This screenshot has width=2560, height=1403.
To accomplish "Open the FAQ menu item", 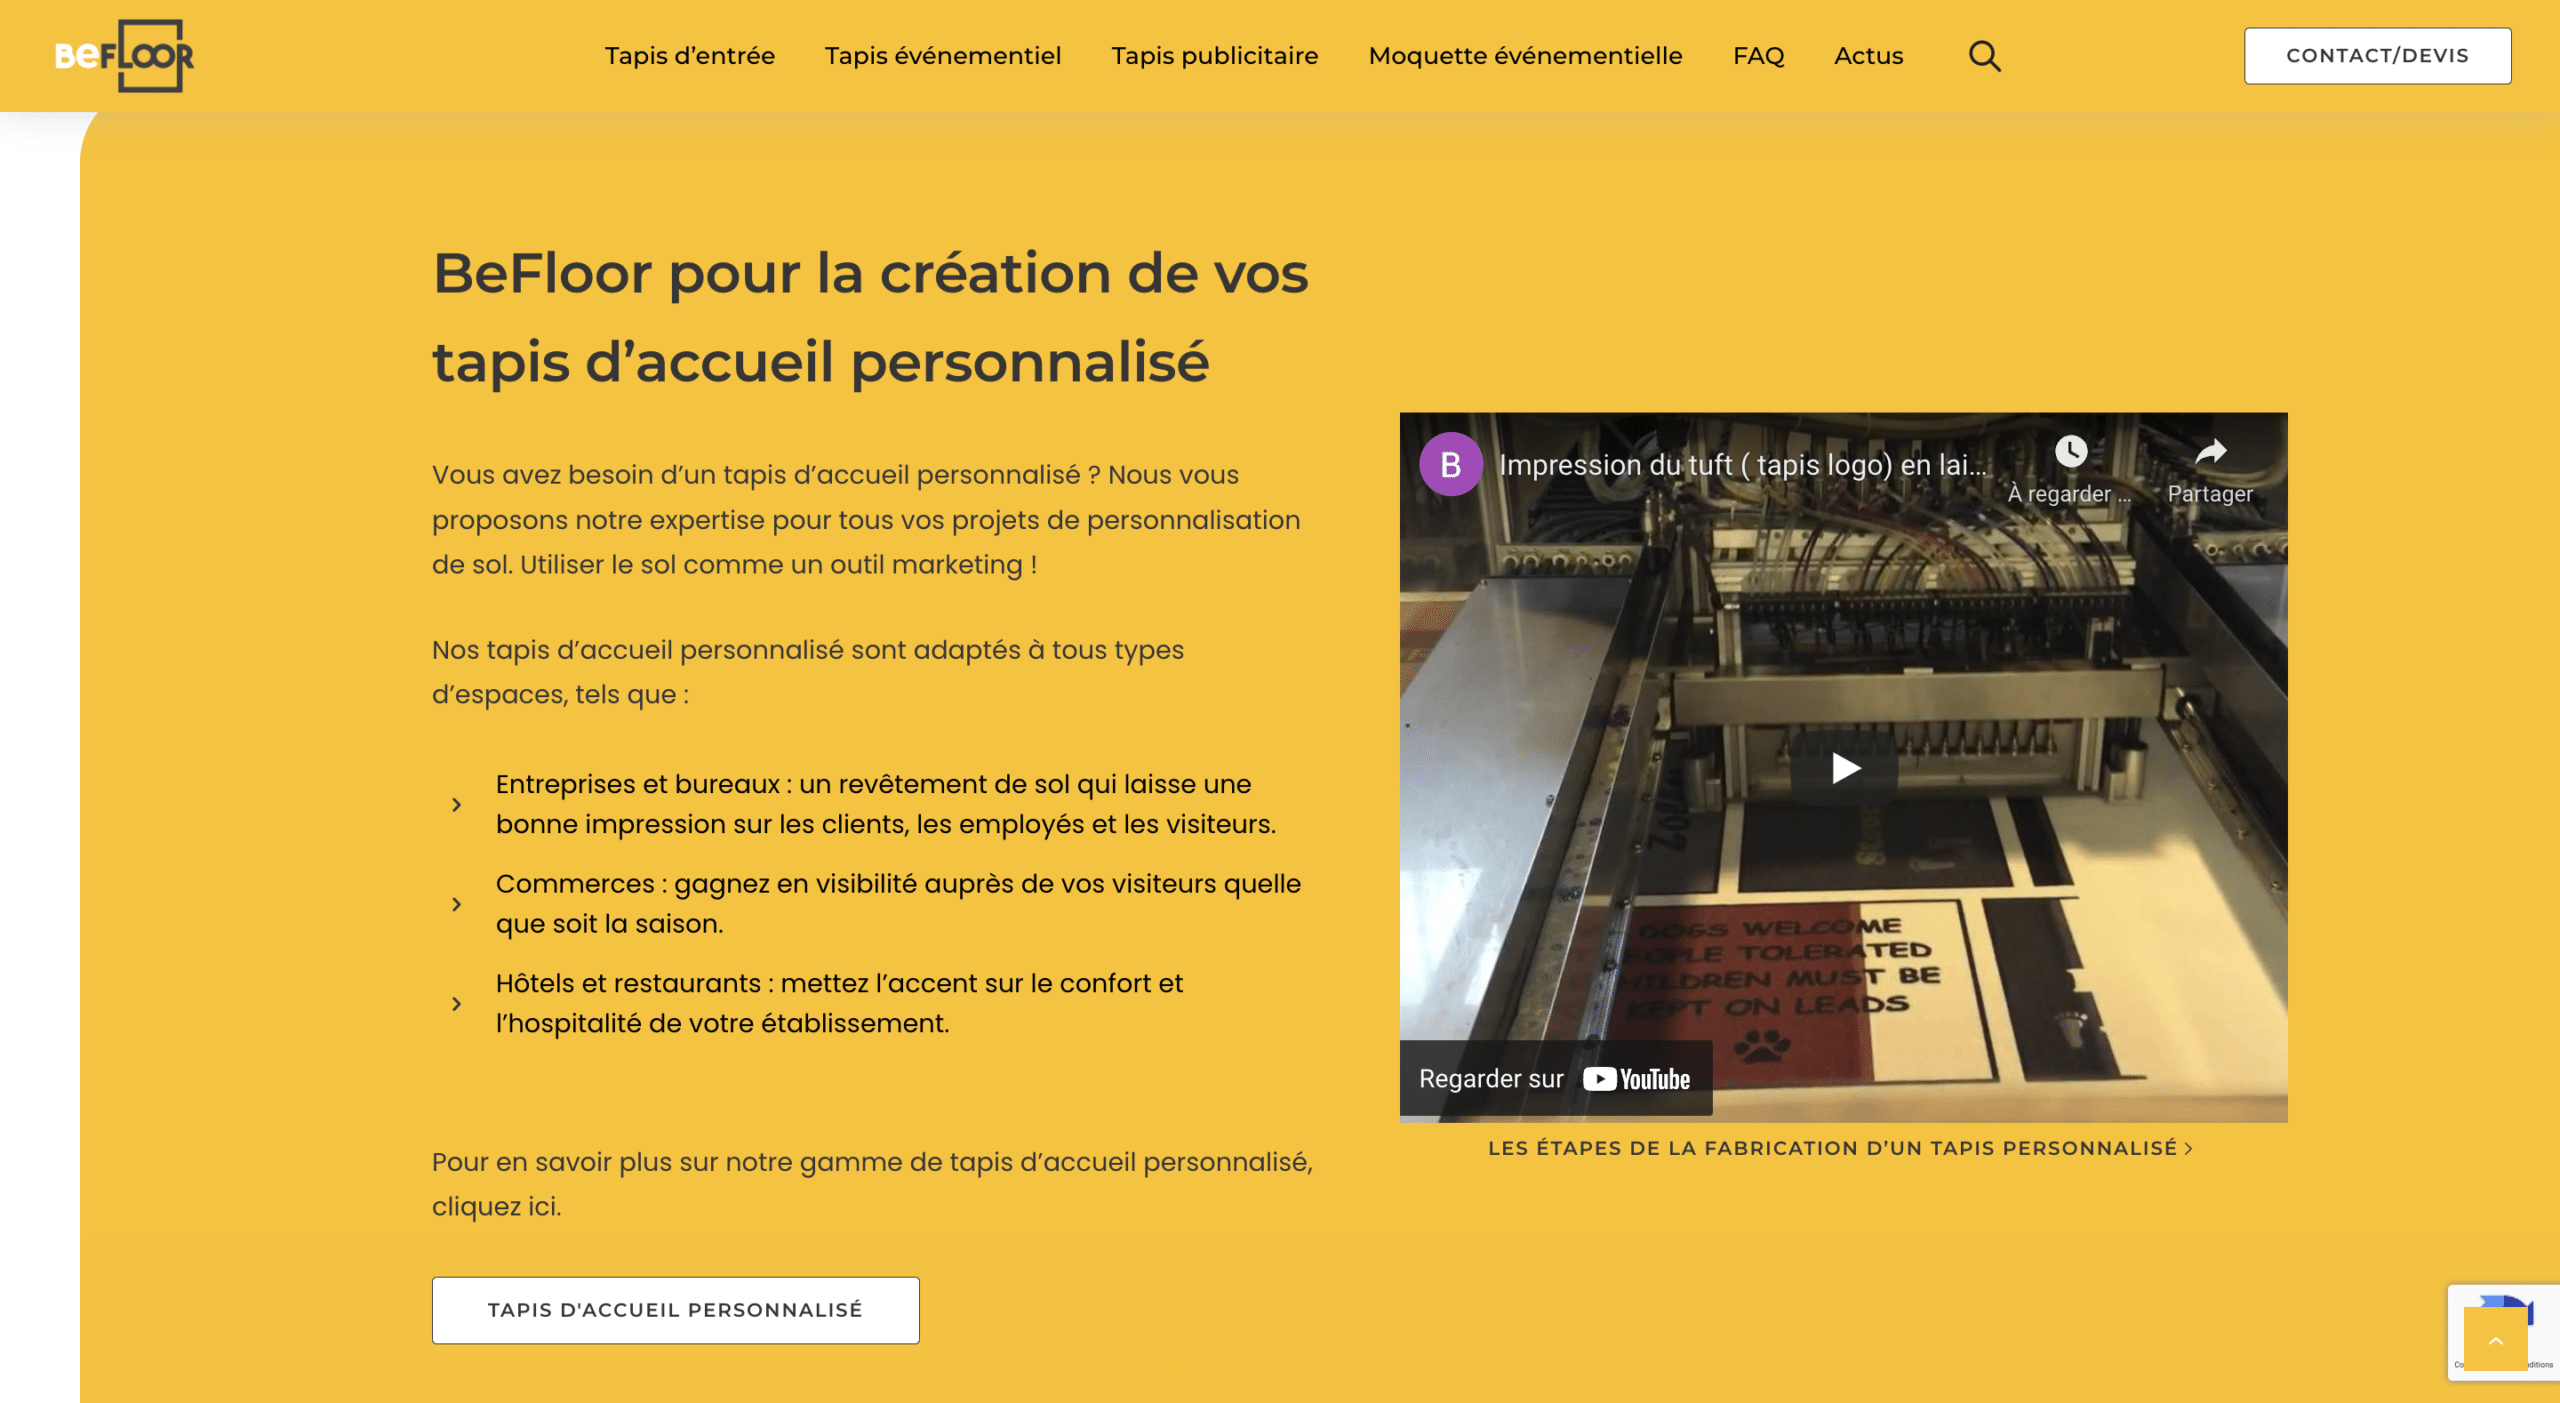I will 1760,56.
